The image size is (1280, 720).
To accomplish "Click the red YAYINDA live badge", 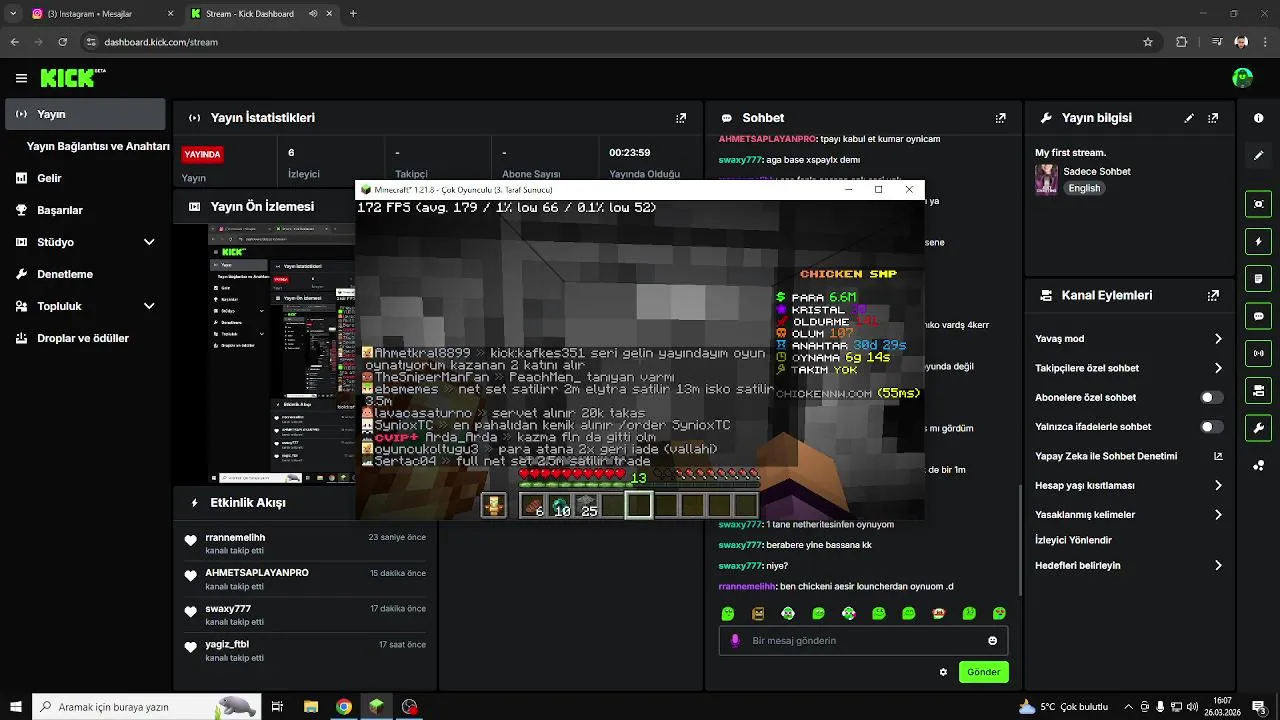I will 202,155.
